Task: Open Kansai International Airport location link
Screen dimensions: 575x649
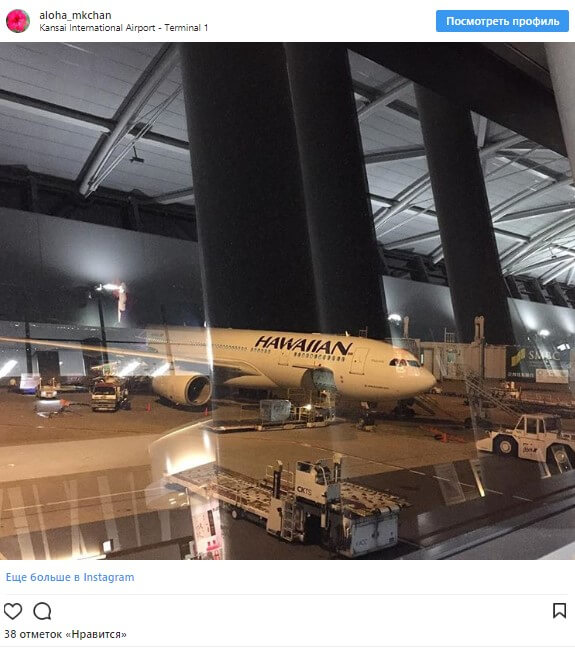Action: pos(123,28)
